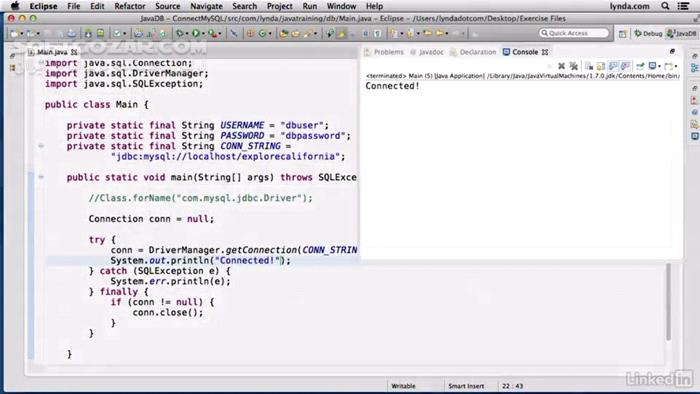Click the Back navigation yellow arrow
700x394 pixels.
click(x=440, y=33)
